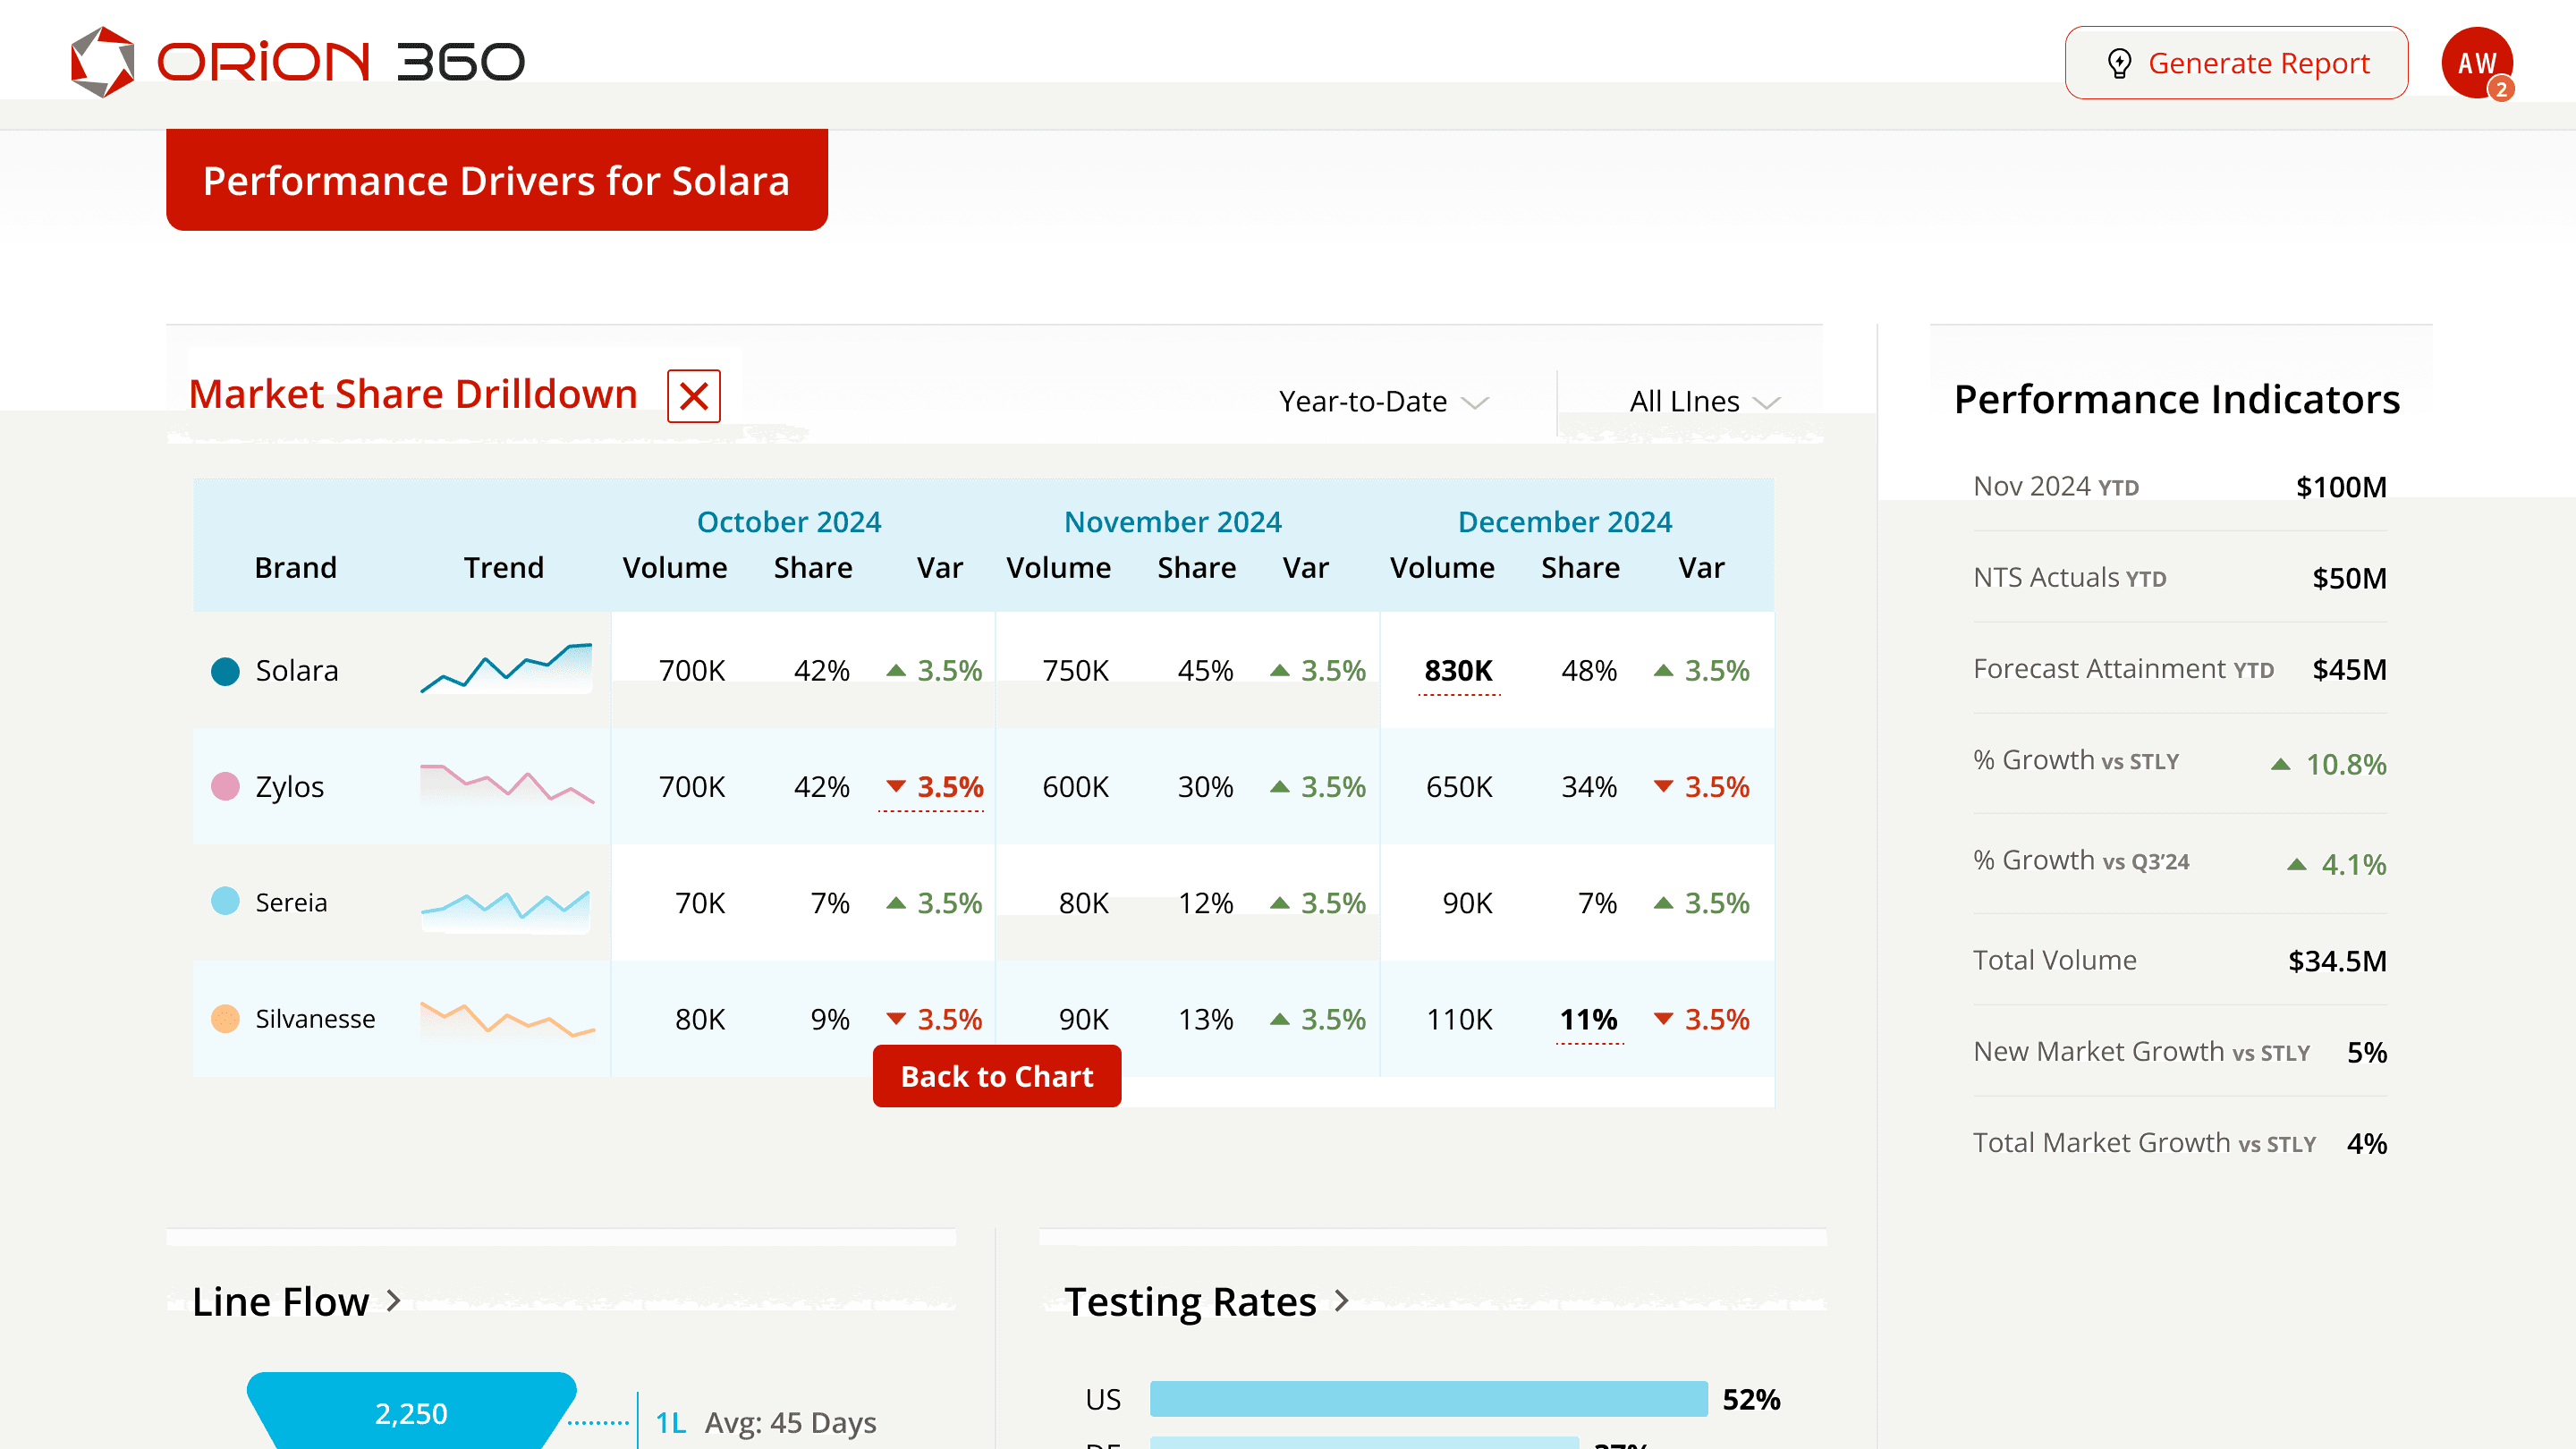Click the Back to Chart button
The width and height of the screenshot is (2576, 1449).
(996, 1076)
